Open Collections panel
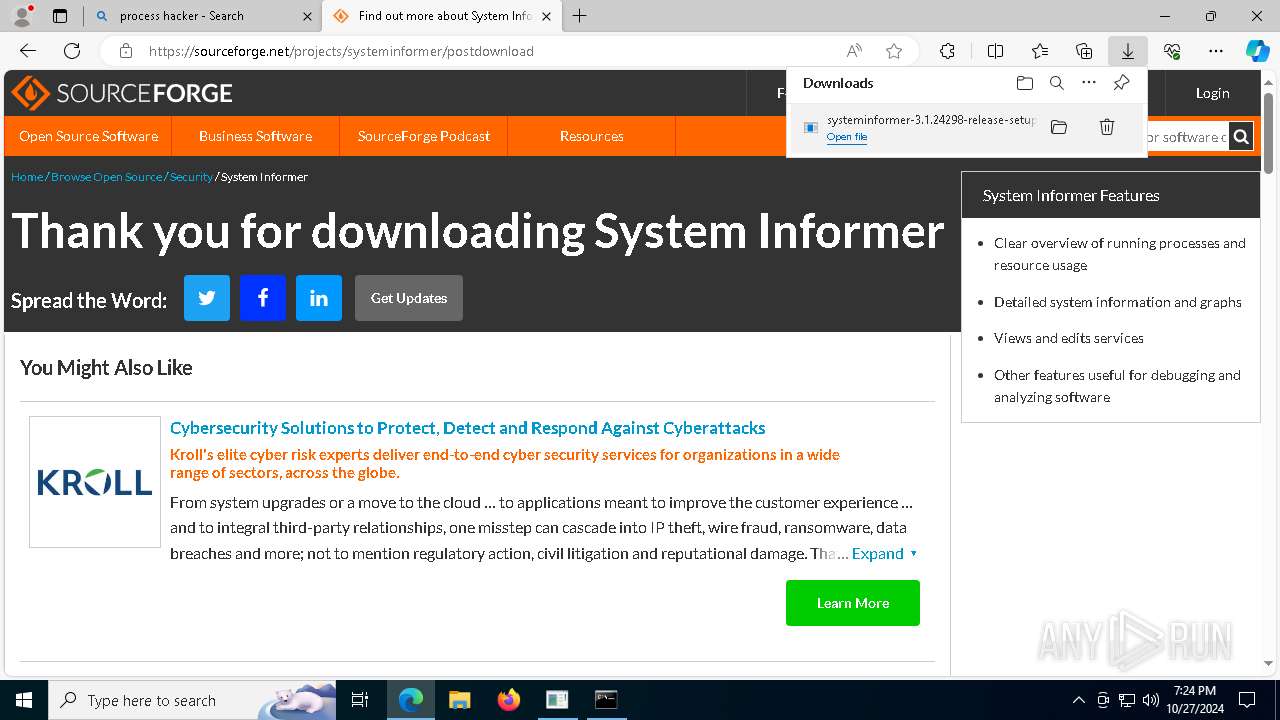 click(1084, 51)
